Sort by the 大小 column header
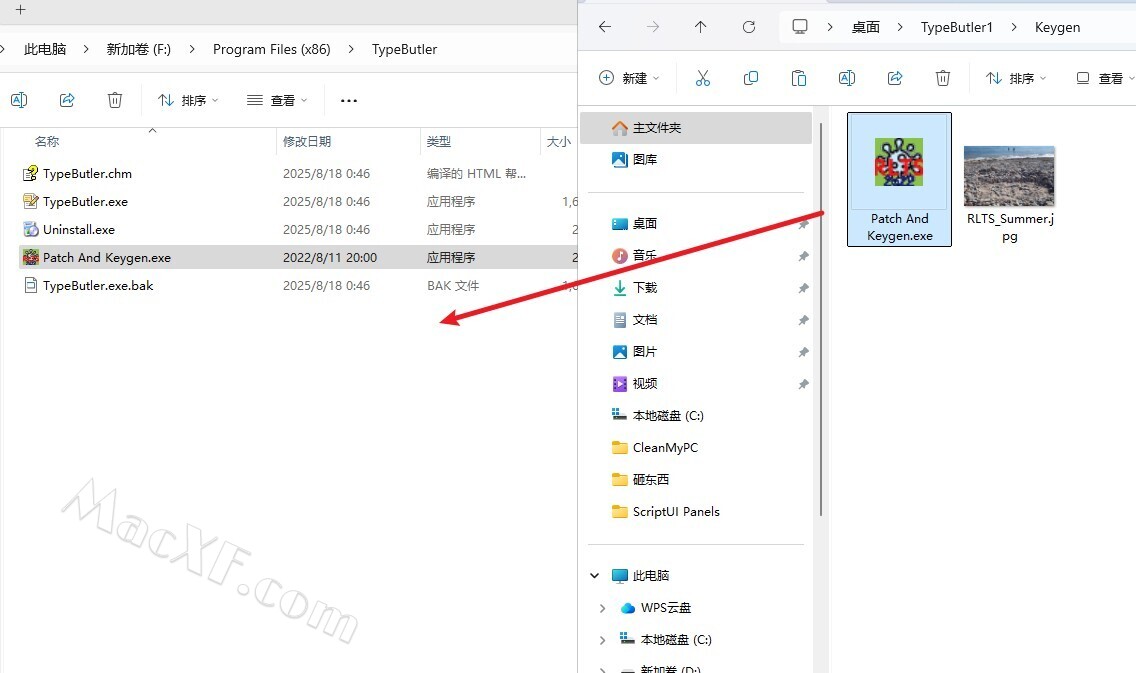Image resolution: width=1136 pixels, height=673 pixels. pos(559,142)
